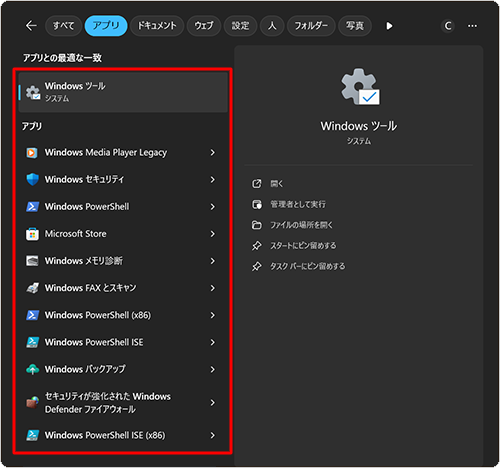Expand the PowerShell ISE (x86) chevron

pyautogui.click(x=213, y=435)
